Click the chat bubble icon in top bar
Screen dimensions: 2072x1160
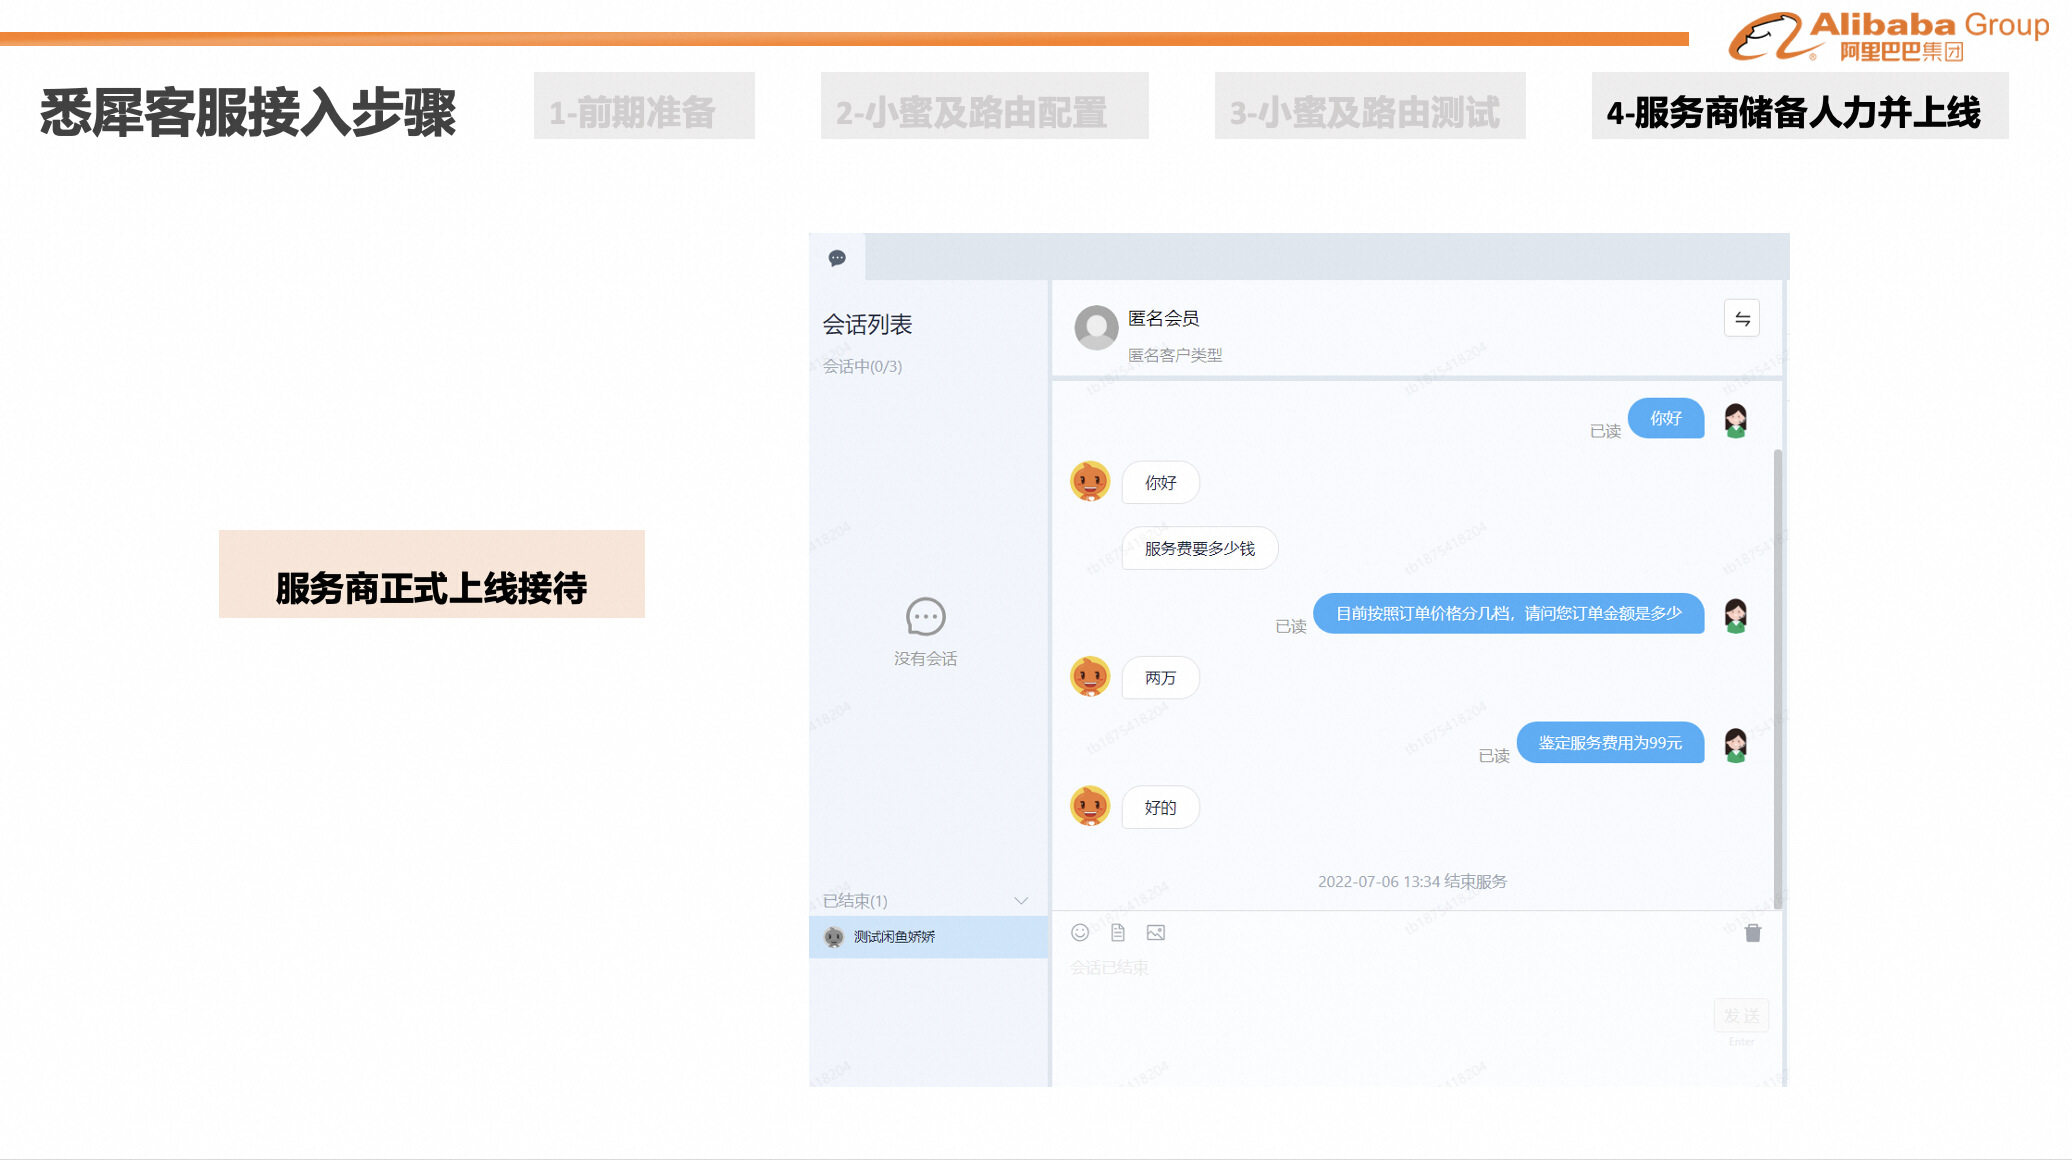click(x=837, y=258)
